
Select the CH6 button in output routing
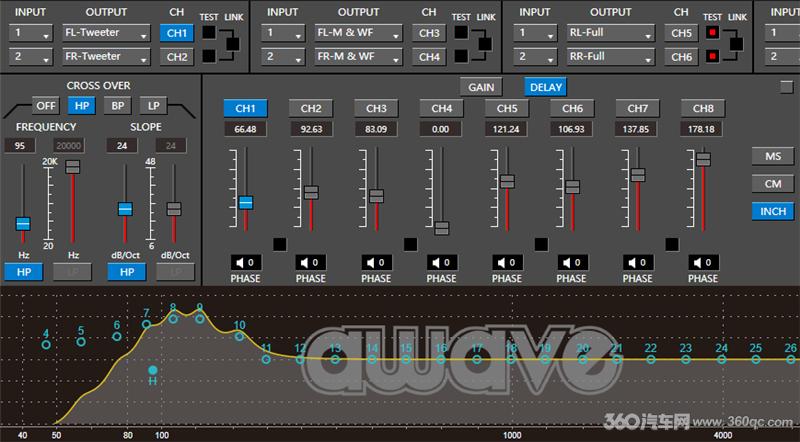pyautogui.click(x=682, y=57)
